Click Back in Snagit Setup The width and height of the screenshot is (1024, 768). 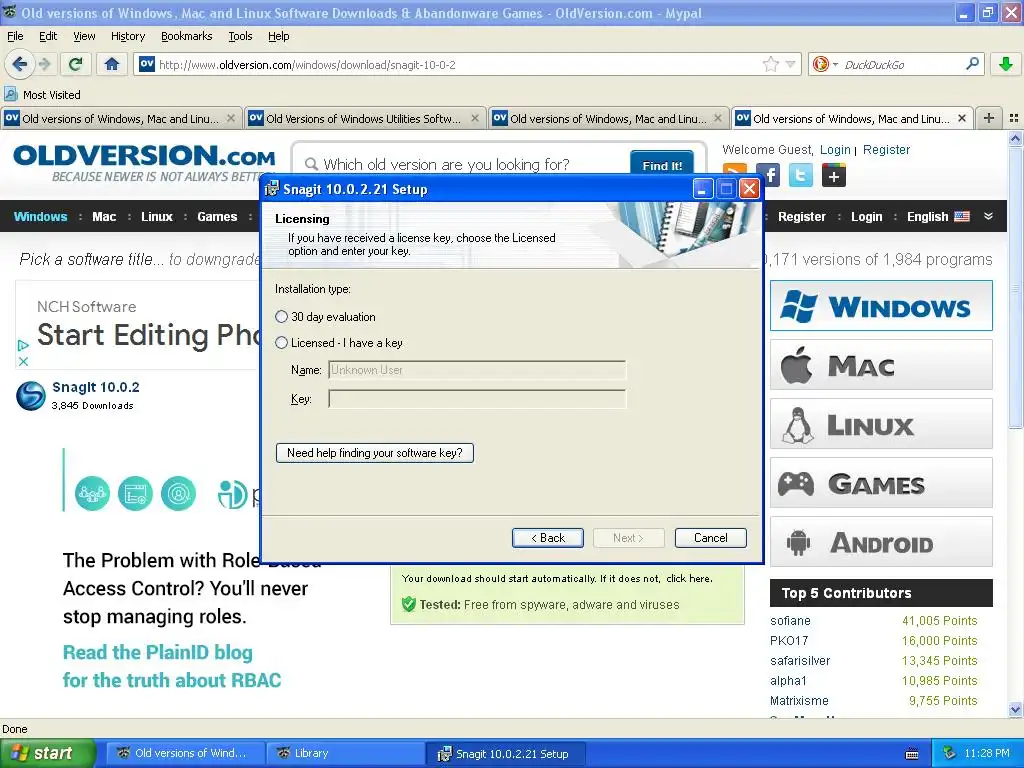548,537
